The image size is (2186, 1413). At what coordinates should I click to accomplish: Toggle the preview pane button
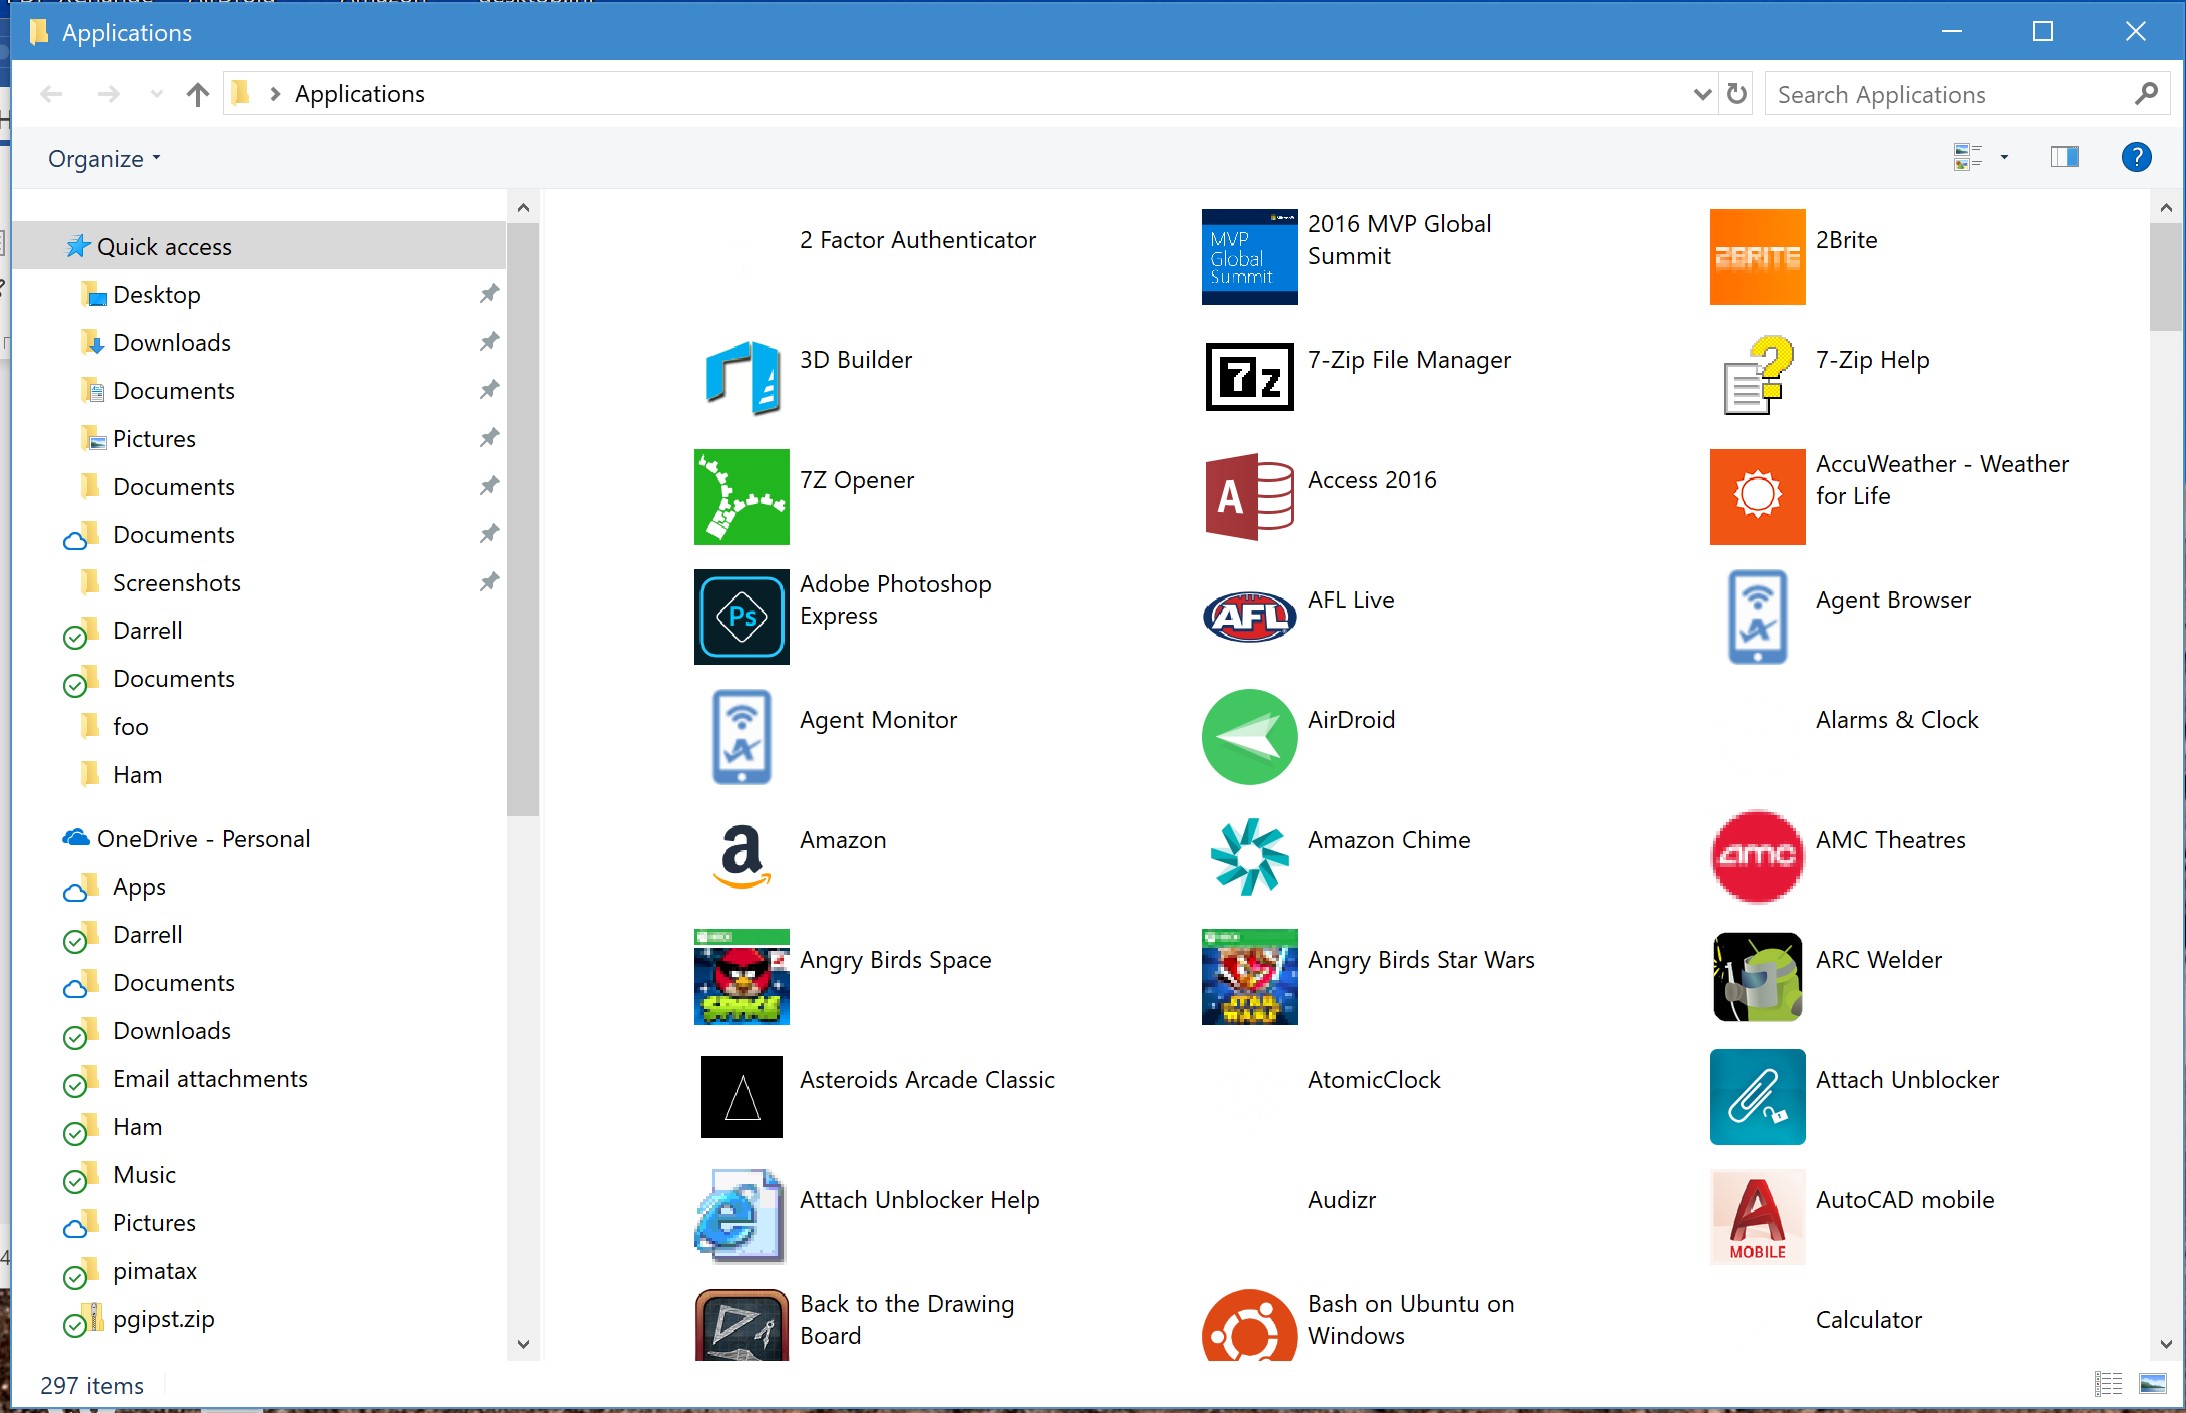[2065, 157]
